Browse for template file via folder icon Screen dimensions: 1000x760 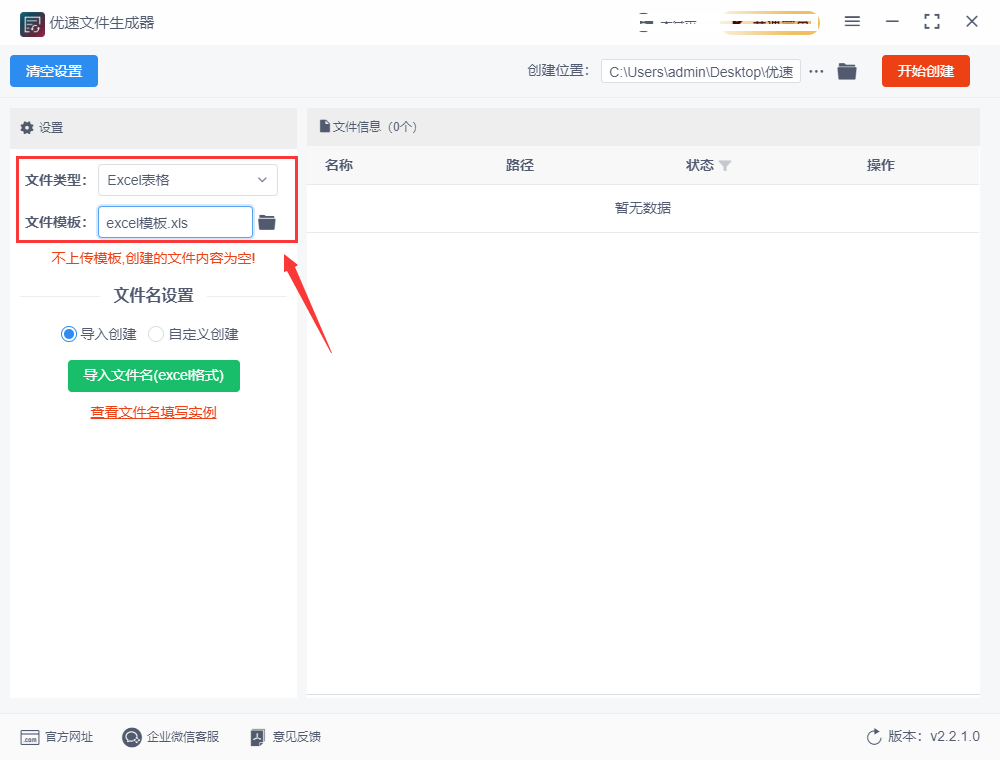(x=267, y=222)
